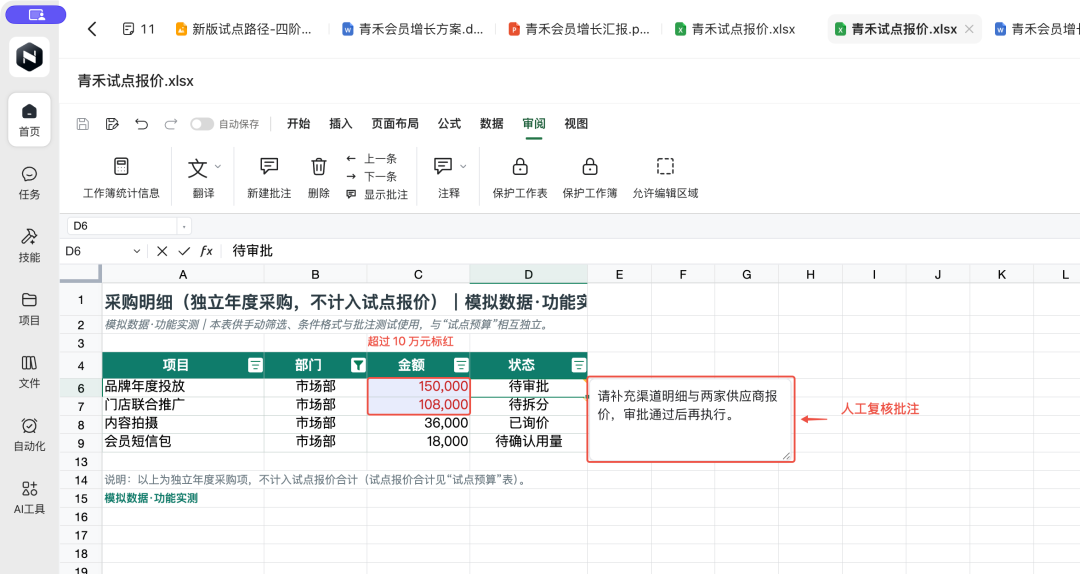1080x574 pixels.
Task: Expand the 翻译 dropdown arrow
Action: [218, 167]
